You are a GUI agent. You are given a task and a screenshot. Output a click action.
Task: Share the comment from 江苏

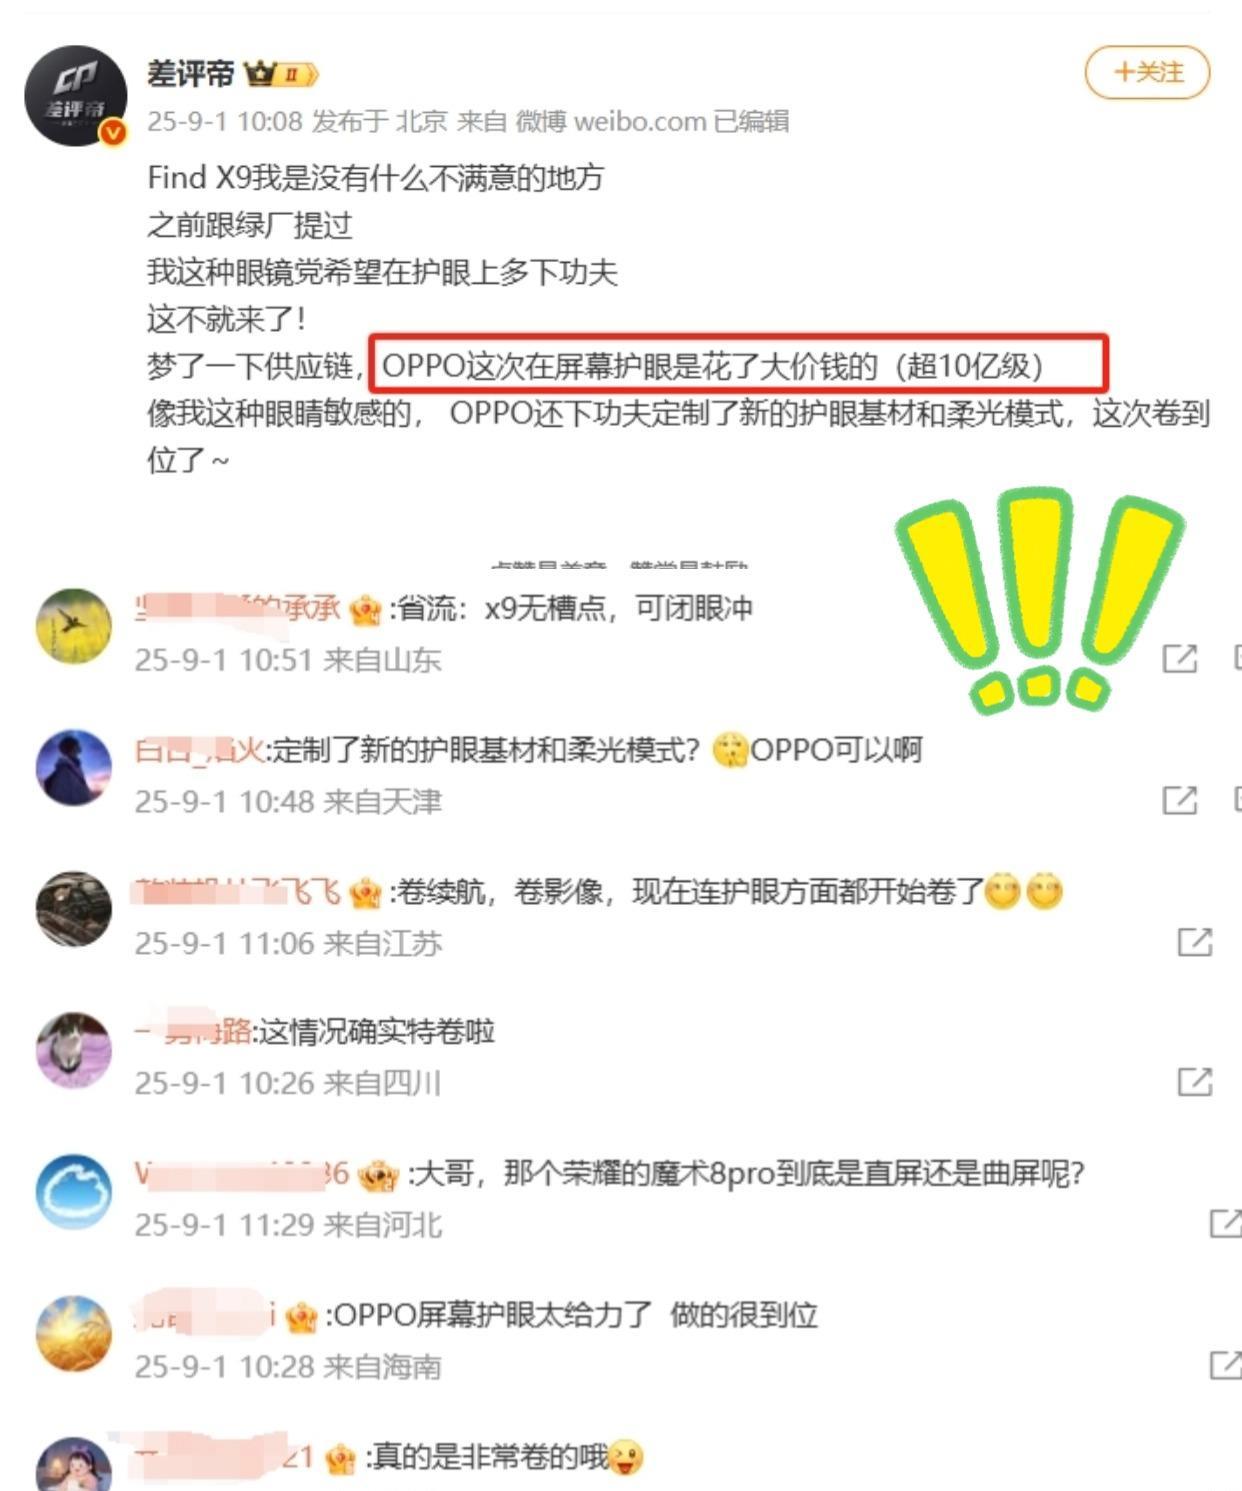click(1194, 941)
